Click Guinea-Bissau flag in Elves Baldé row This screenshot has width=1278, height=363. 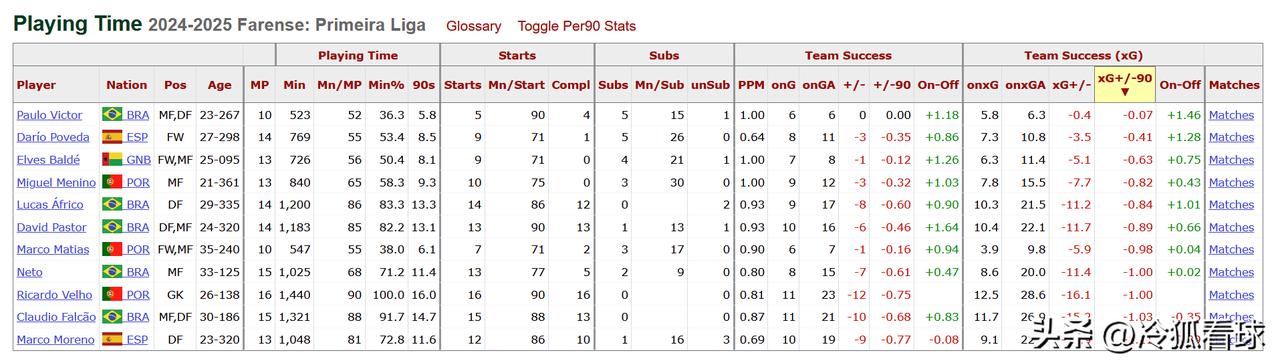pyautogui.click(x=112, y=160)
